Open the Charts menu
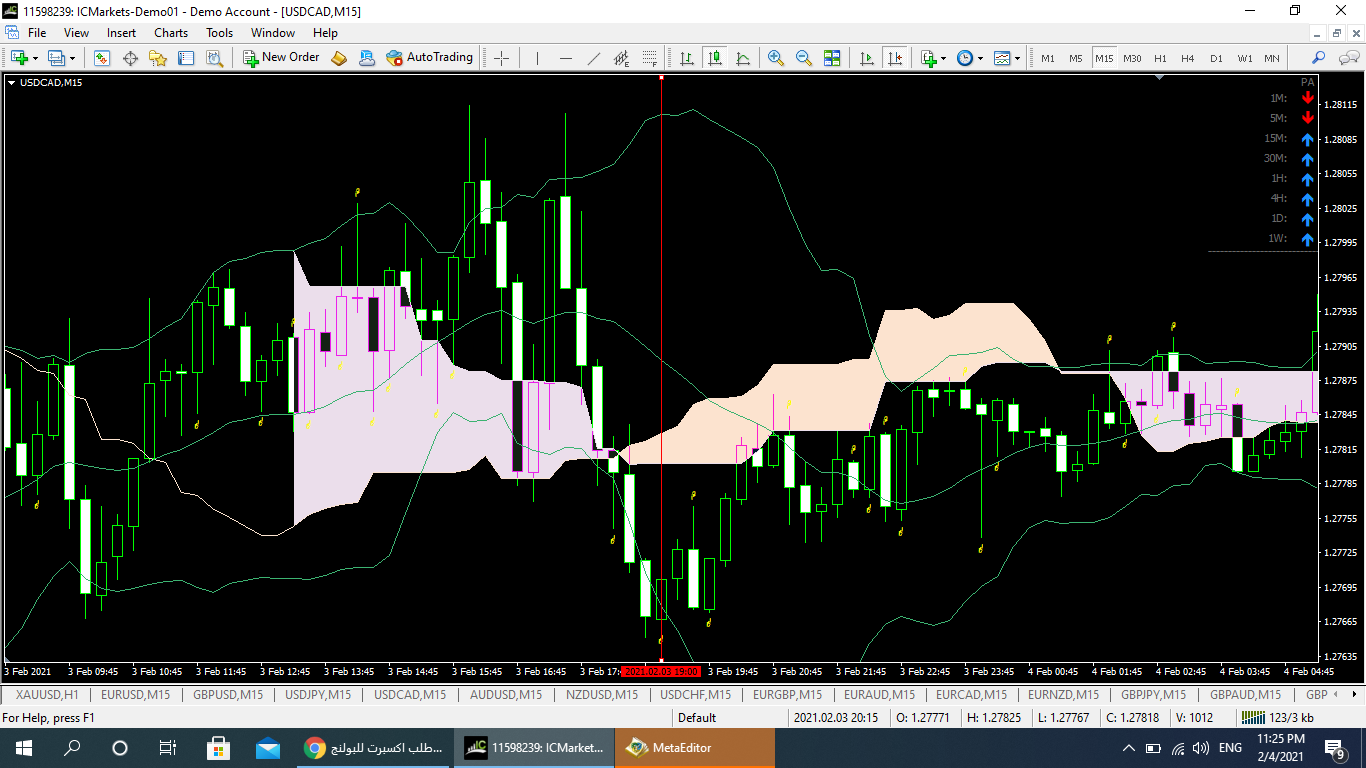This screenshot has width=1366, height=768. (171, 33)
